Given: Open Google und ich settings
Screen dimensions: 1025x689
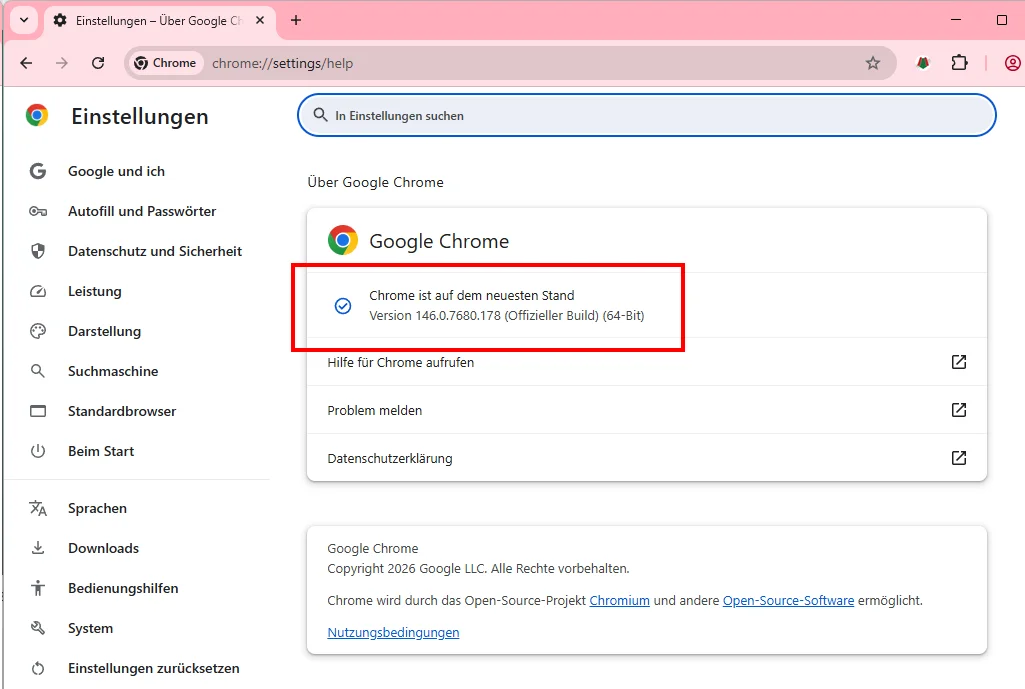Looking at the screenshot, I should 116,171.
